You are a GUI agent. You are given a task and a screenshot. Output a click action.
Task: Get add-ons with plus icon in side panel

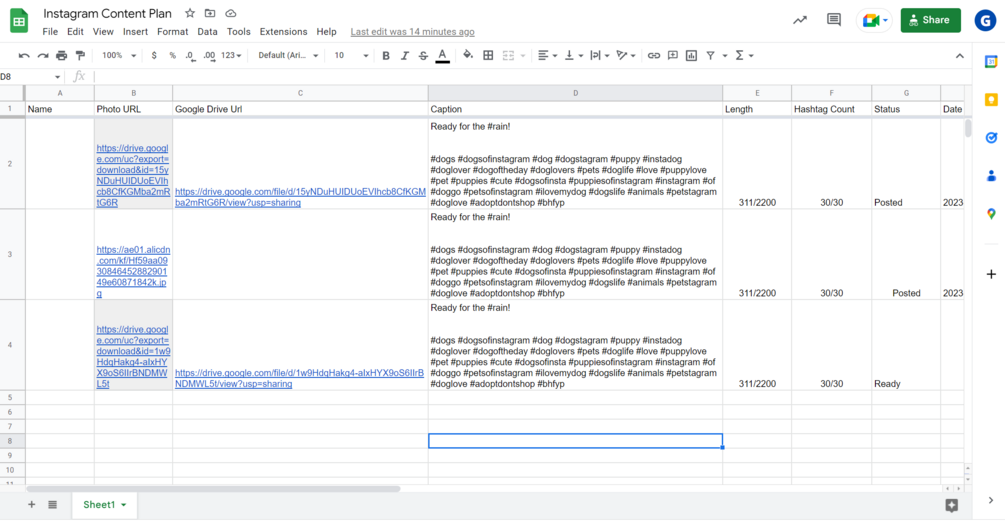click(991, 274)
